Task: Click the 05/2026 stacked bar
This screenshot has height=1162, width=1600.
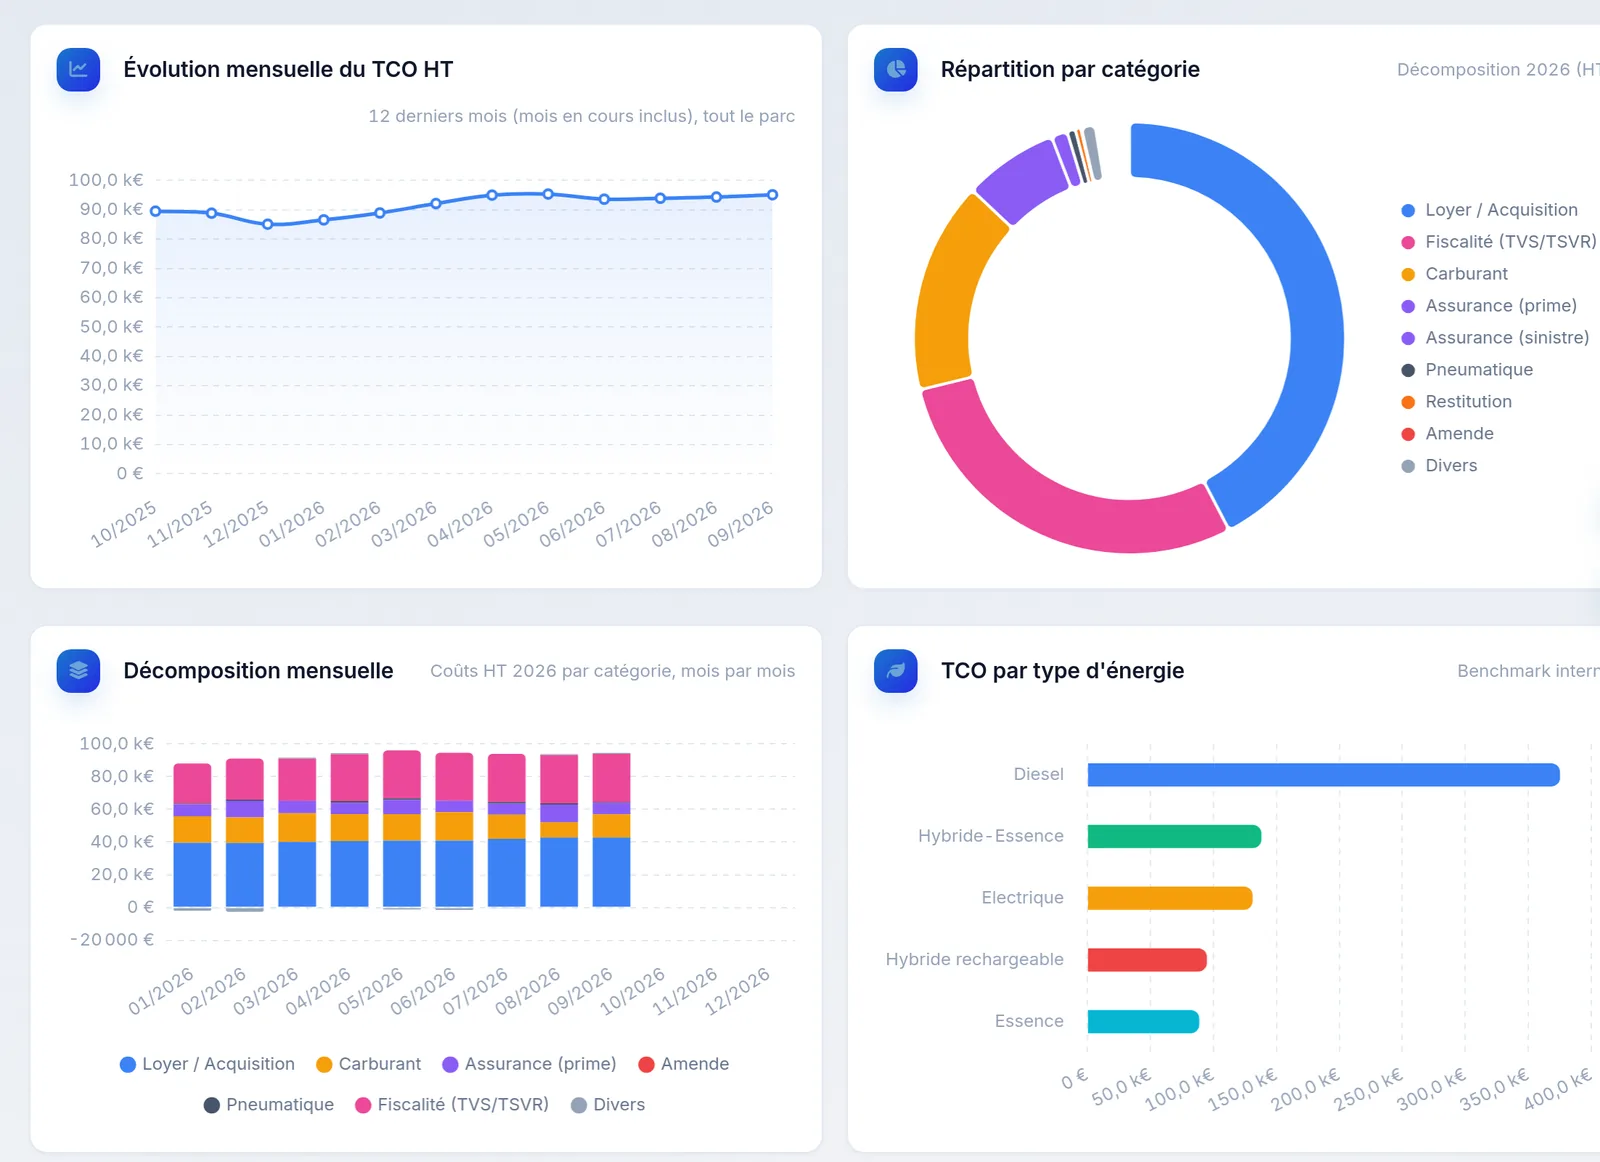Action: 402,830
